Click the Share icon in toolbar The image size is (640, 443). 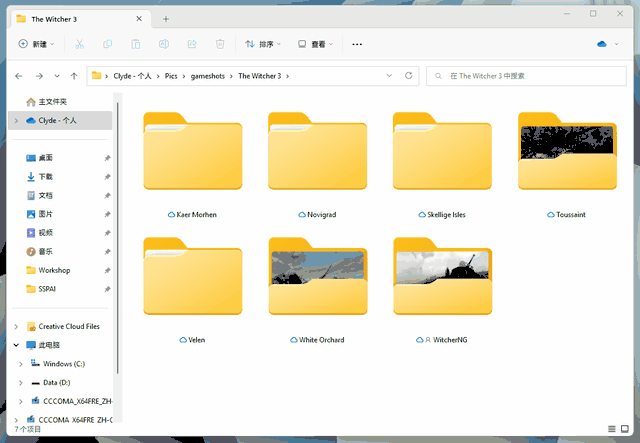[192, 44]
